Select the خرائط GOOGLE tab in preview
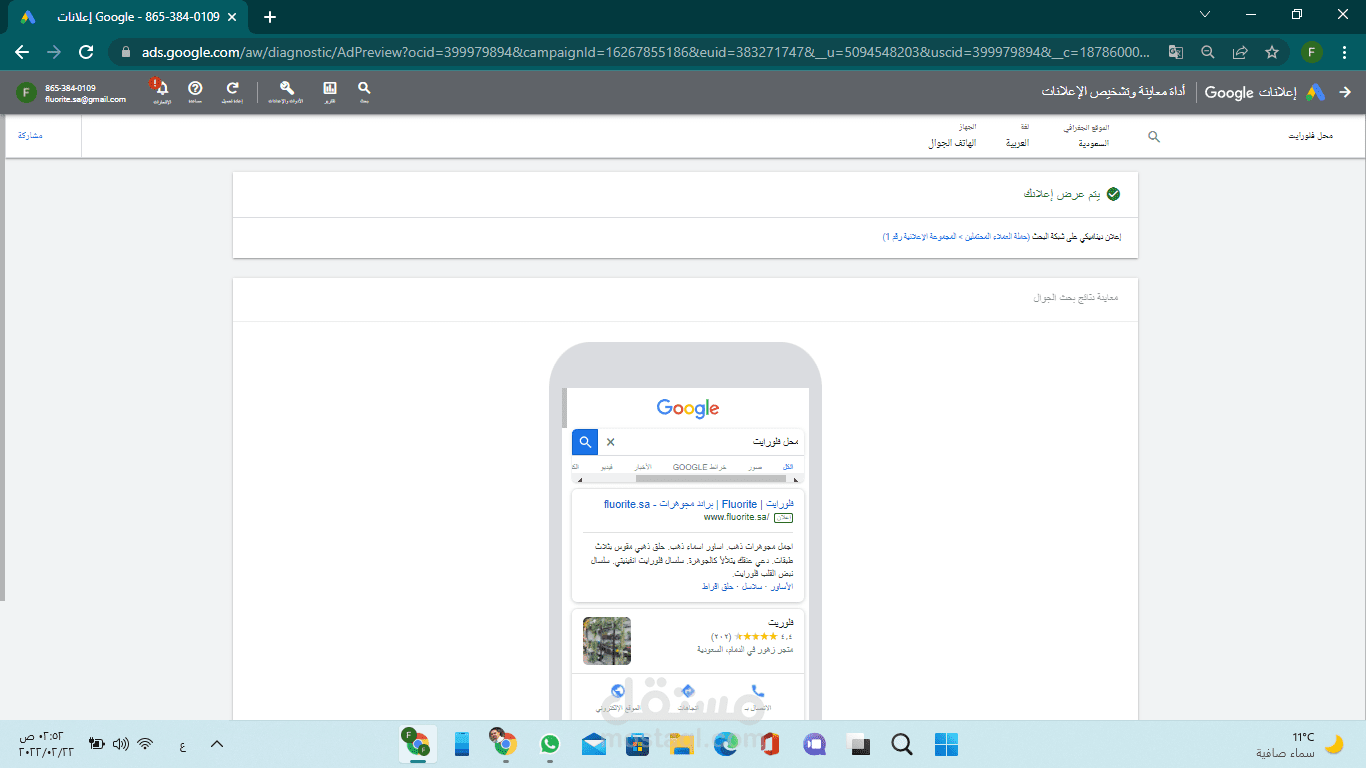 700,467
